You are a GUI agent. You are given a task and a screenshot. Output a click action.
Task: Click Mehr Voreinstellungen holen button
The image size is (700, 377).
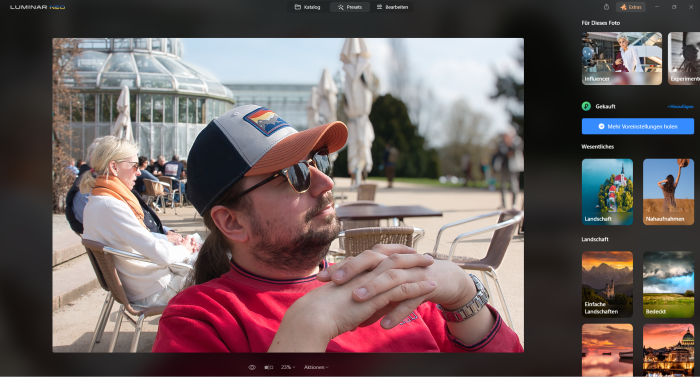tap(638, 126)
